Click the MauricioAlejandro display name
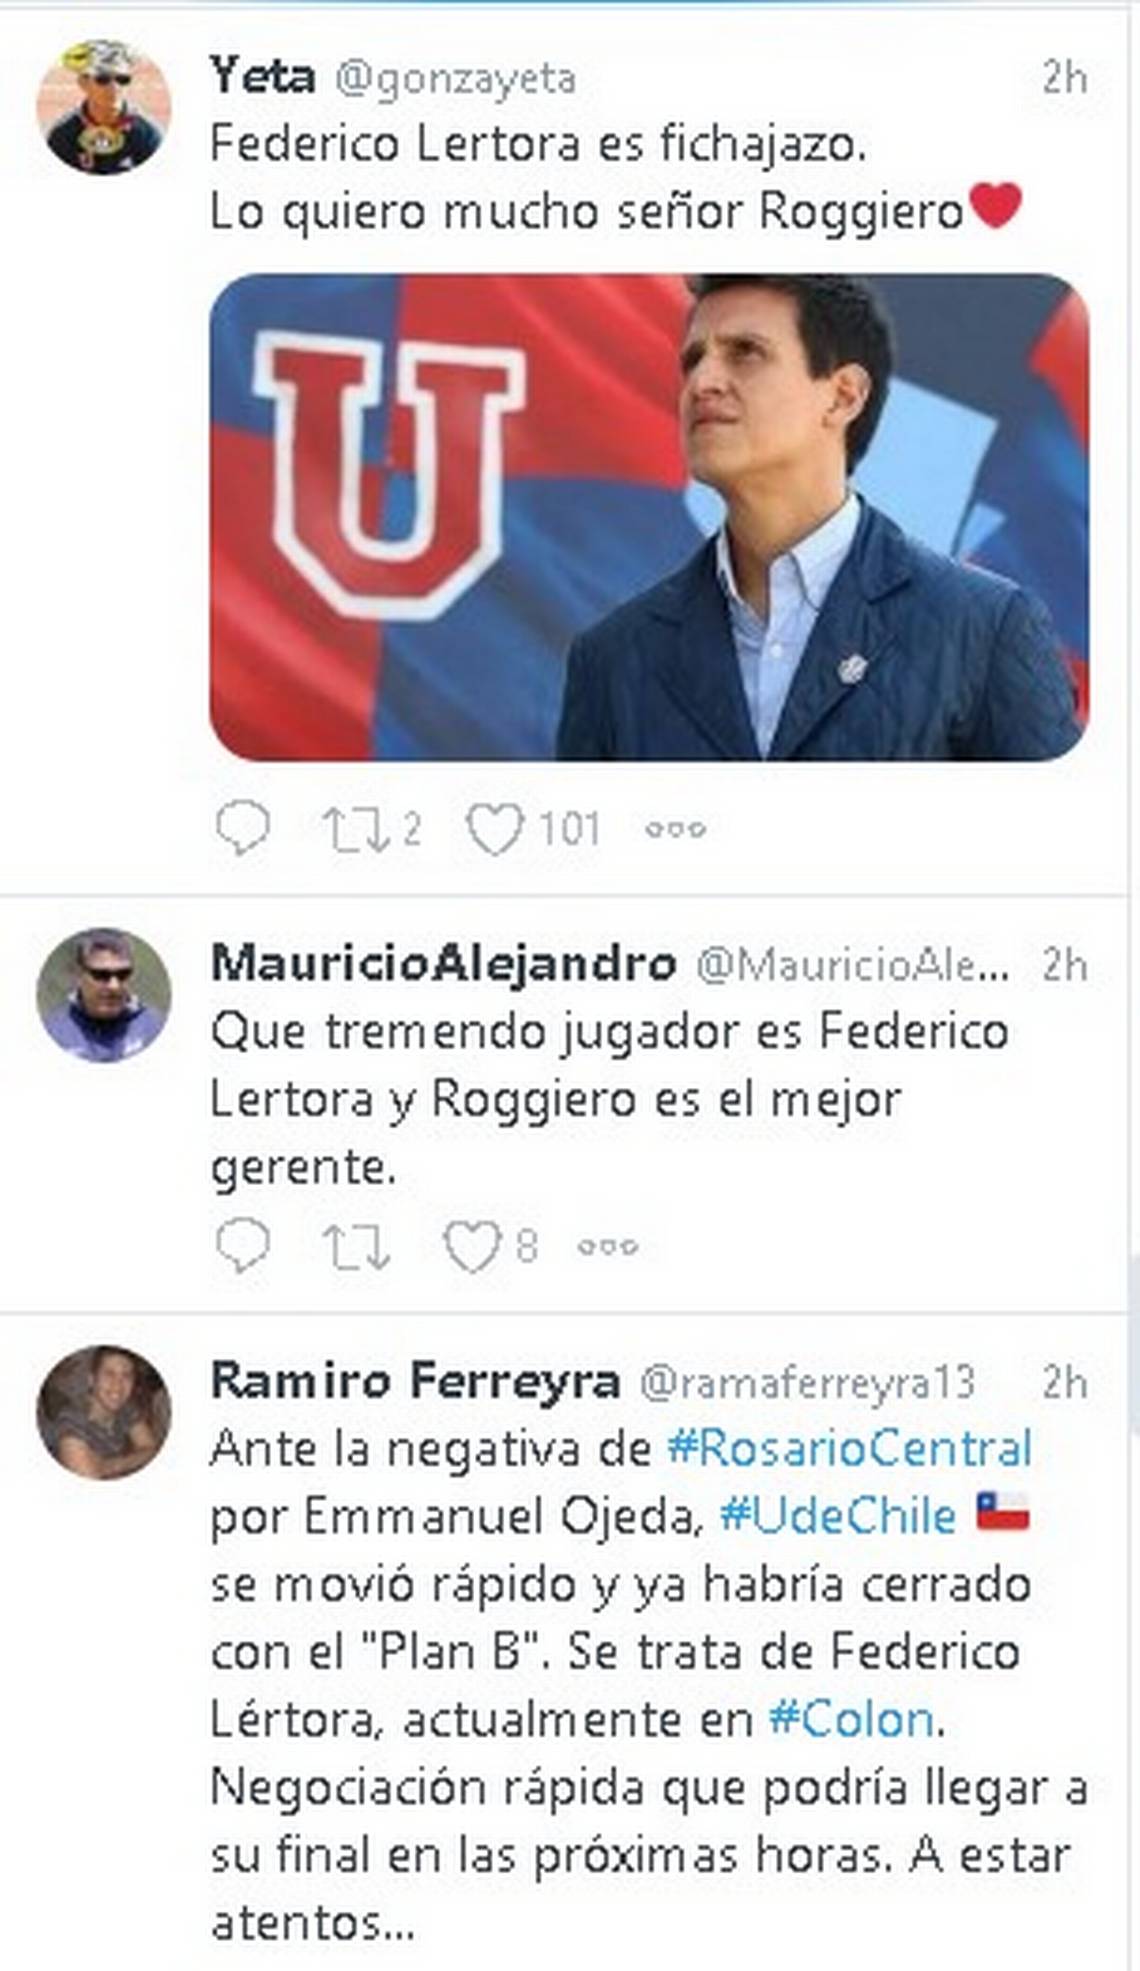 pos(443,963)
